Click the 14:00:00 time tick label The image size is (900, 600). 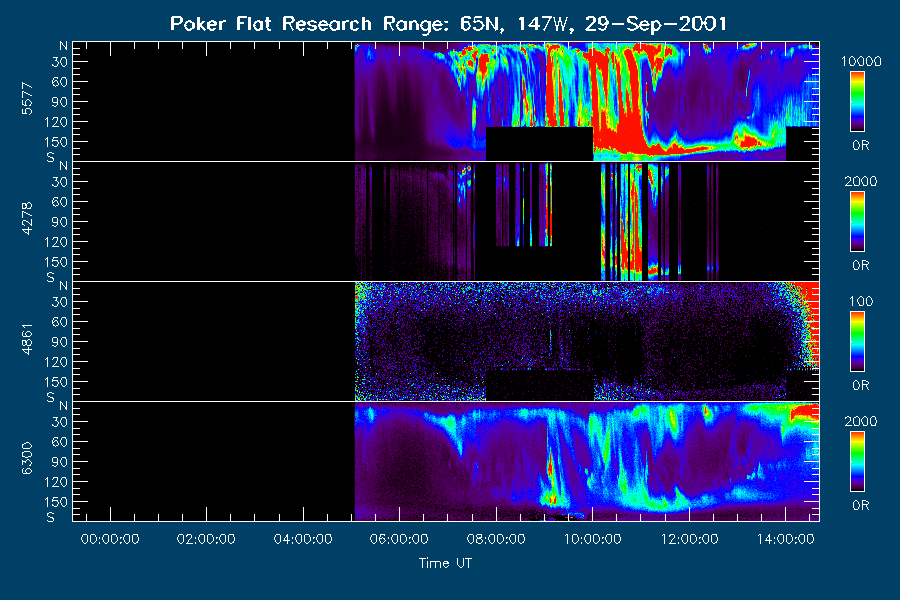coord(786,539)
